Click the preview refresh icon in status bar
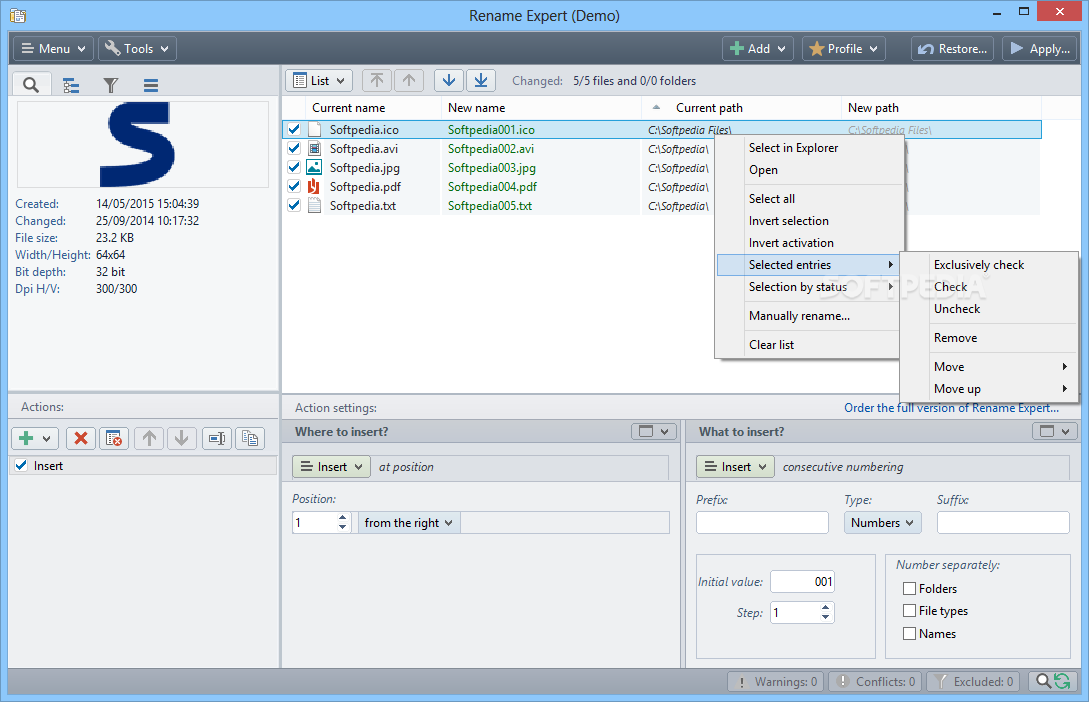Screen dimensions: 1089x702 (x=1053, y=682)
